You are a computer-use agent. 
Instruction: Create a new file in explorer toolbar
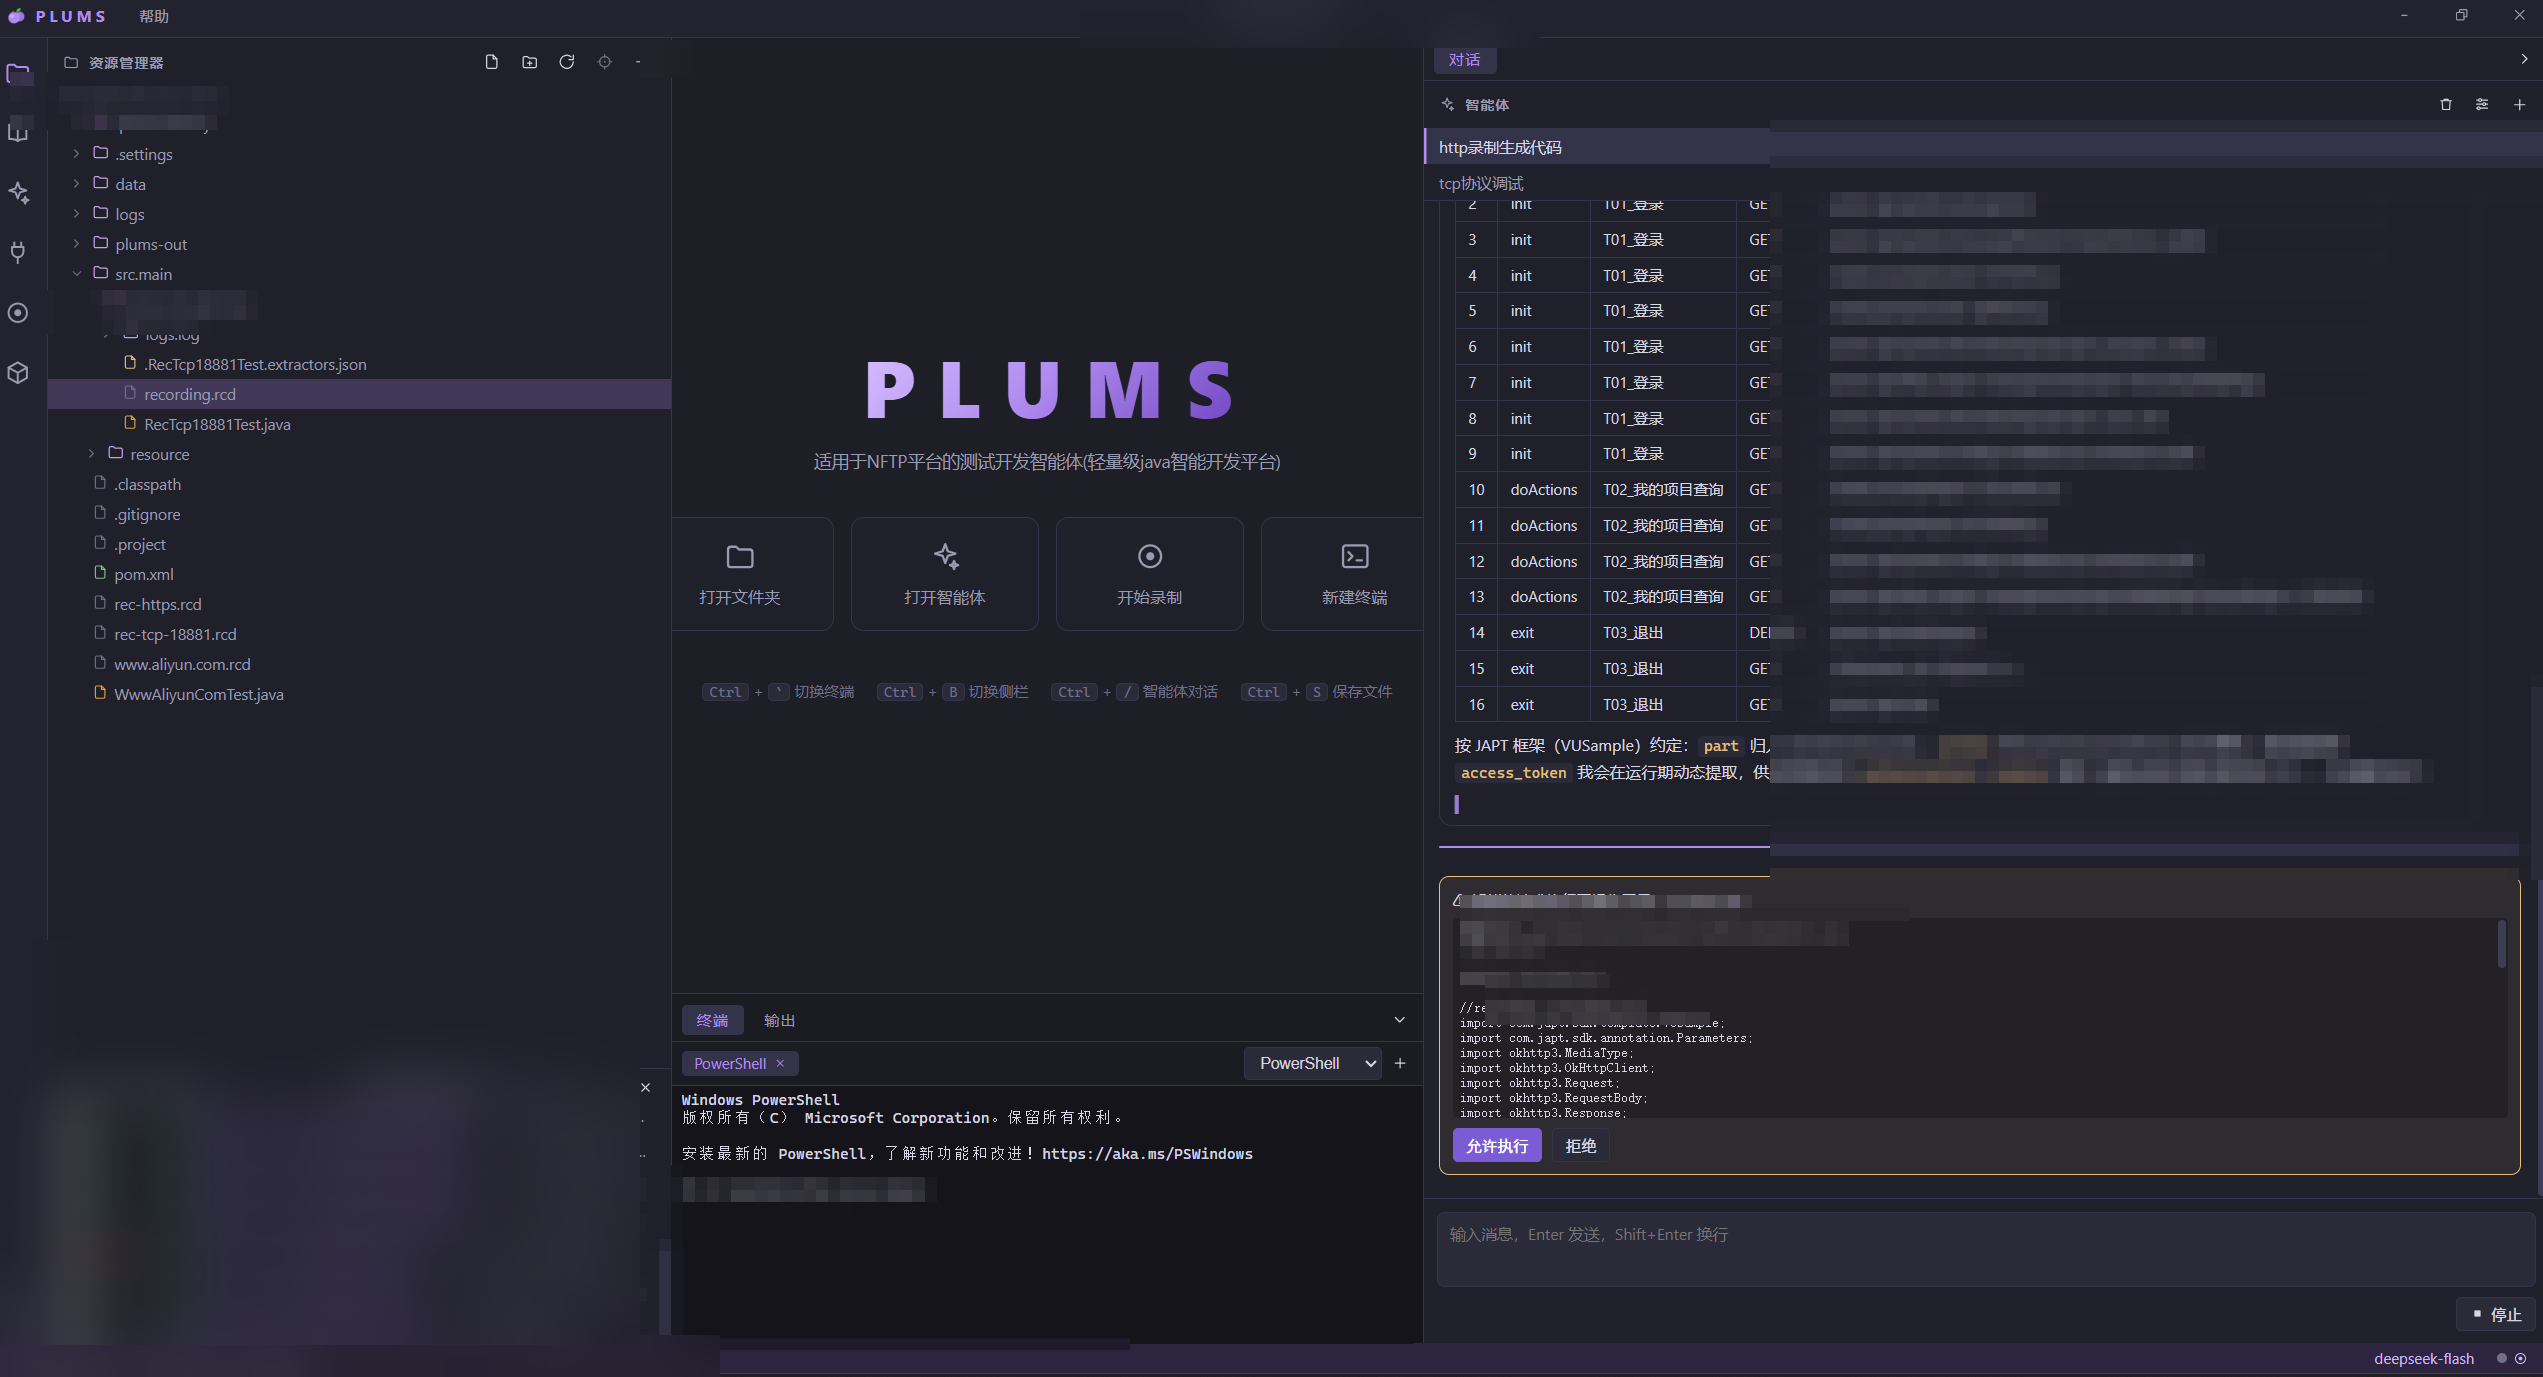(491, 62)
